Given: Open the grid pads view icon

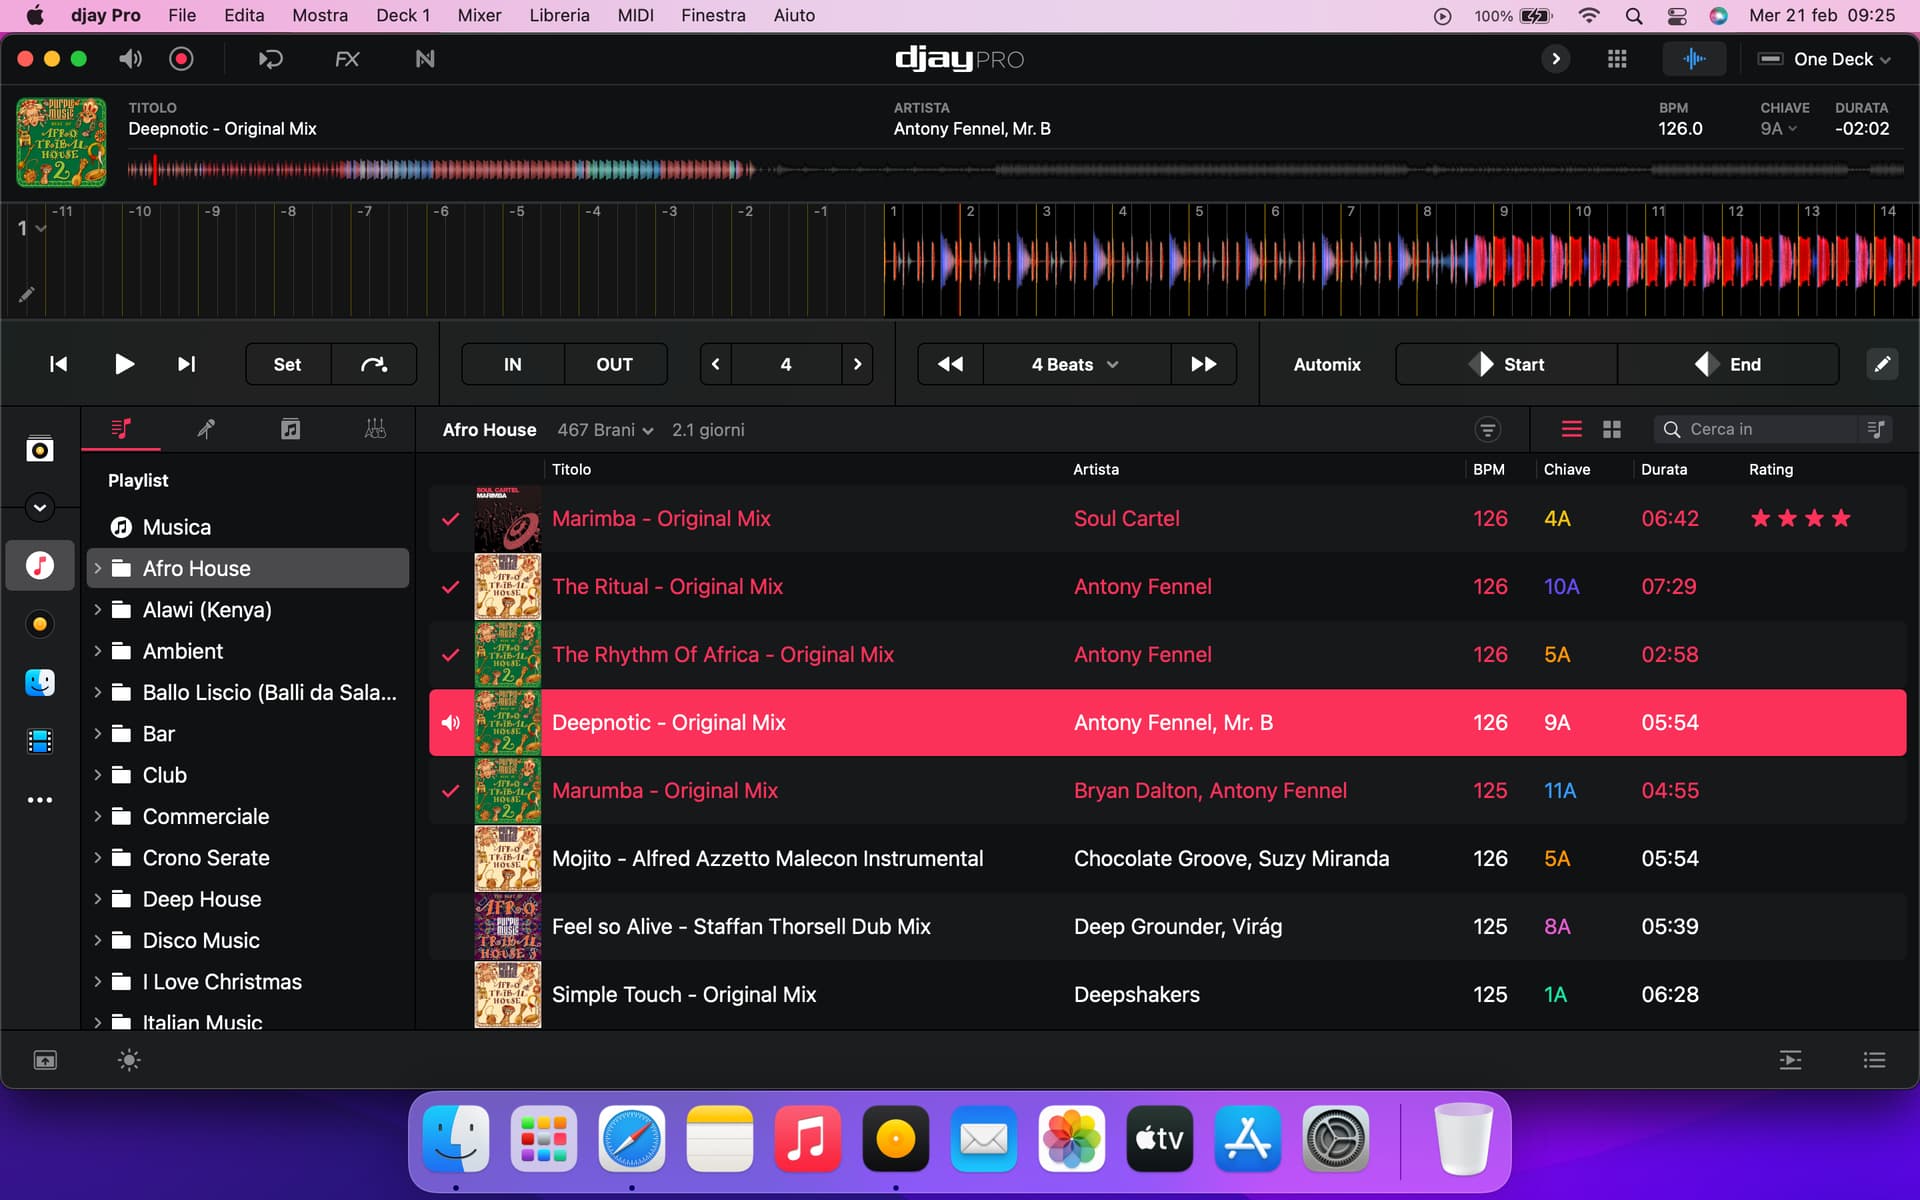Looking at the screenshot, I should click(x=1617, y=59).
